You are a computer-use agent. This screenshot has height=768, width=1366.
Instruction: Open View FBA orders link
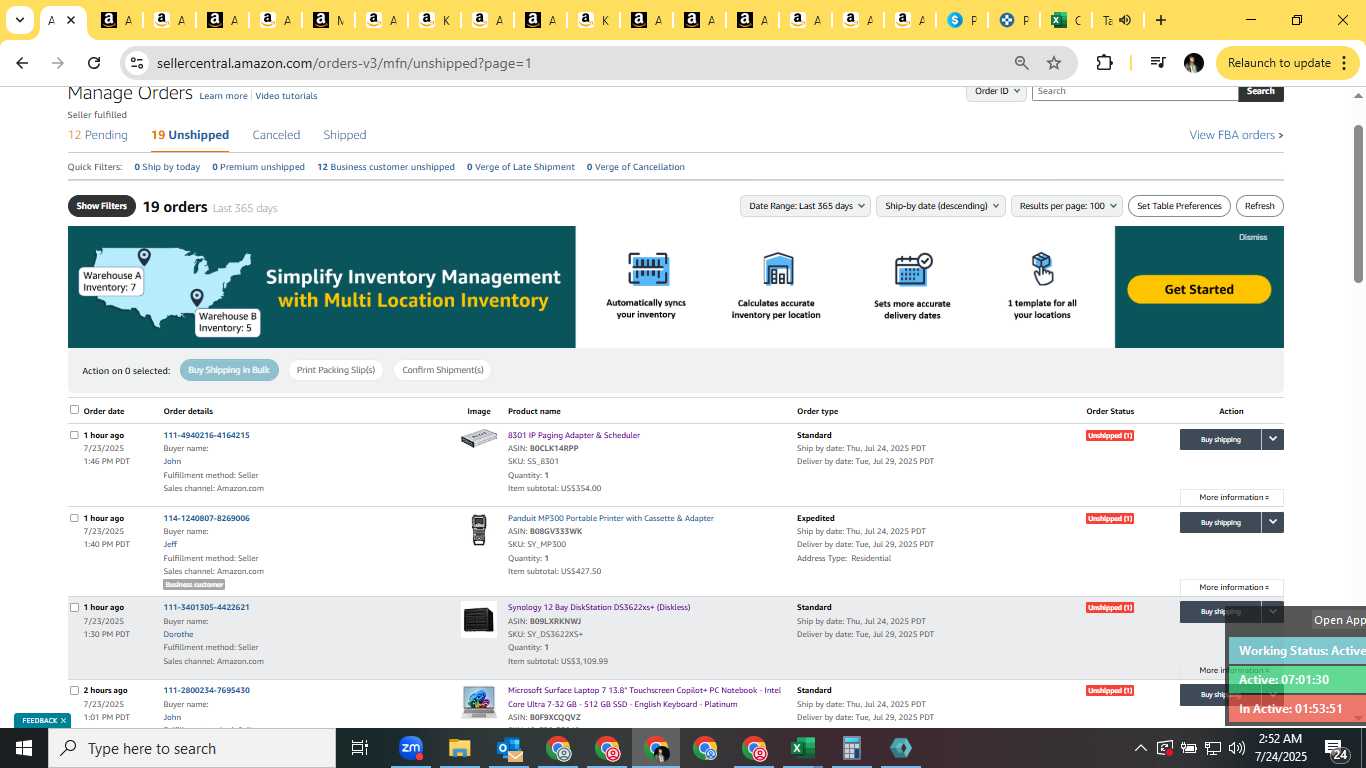1236,135
